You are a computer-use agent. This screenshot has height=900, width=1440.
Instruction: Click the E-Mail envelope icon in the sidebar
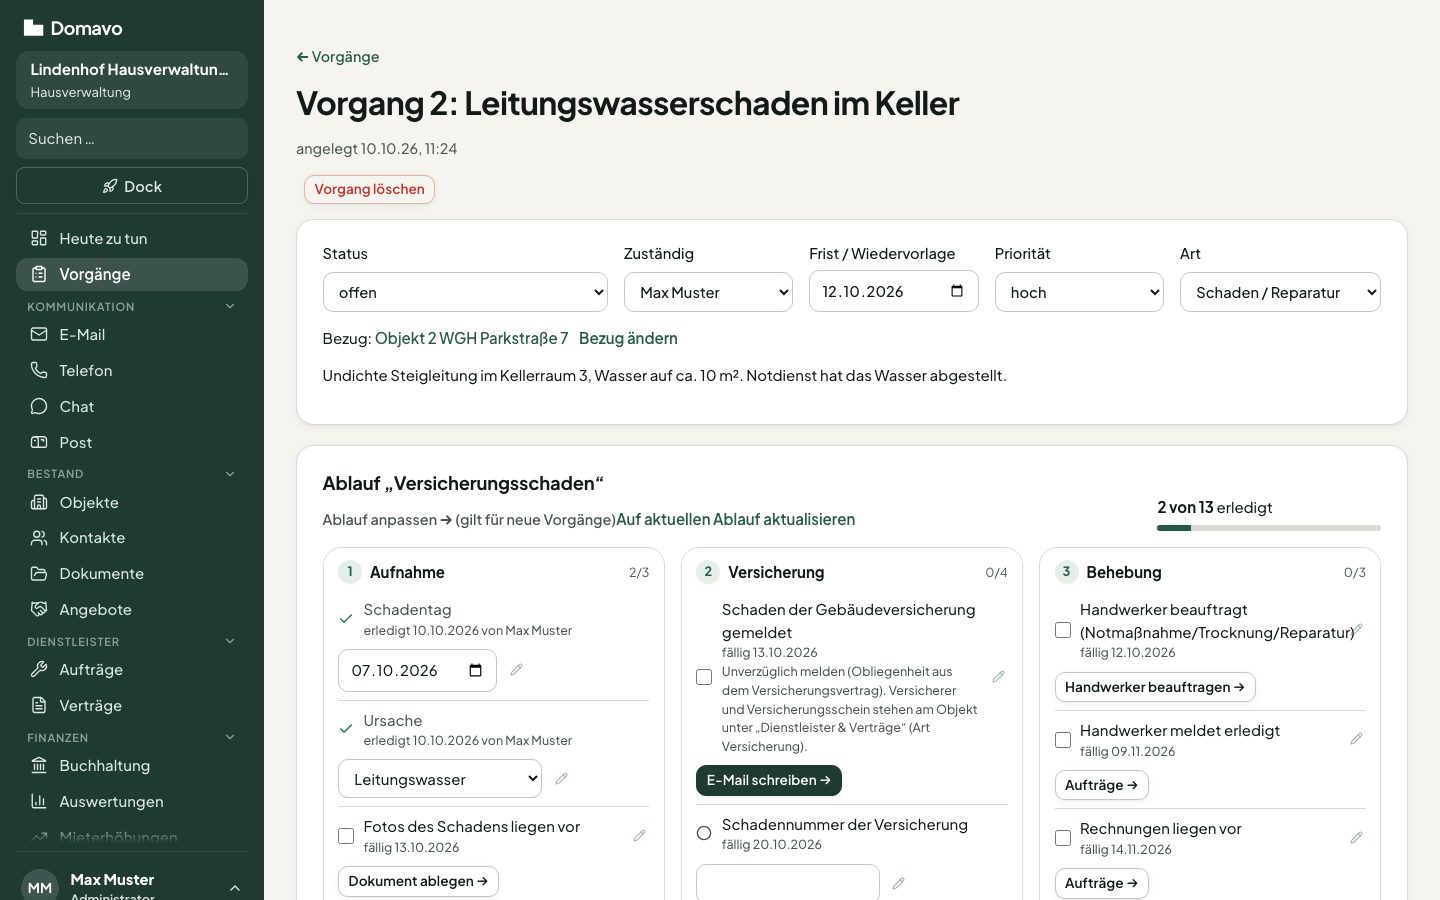click(x=39, y=334)
